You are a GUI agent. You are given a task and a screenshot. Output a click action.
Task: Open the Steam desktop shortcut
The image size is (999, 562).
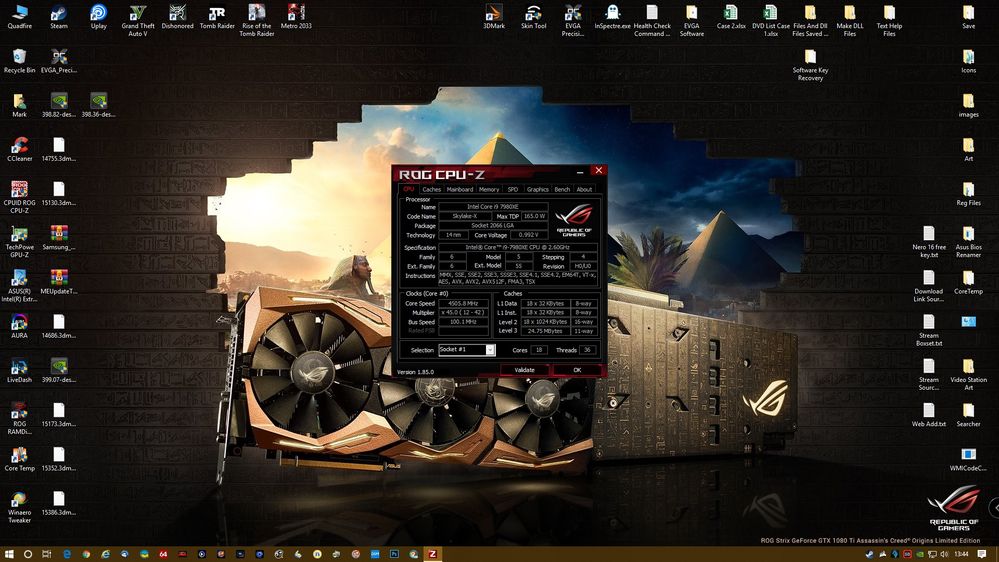click(59, 17)
